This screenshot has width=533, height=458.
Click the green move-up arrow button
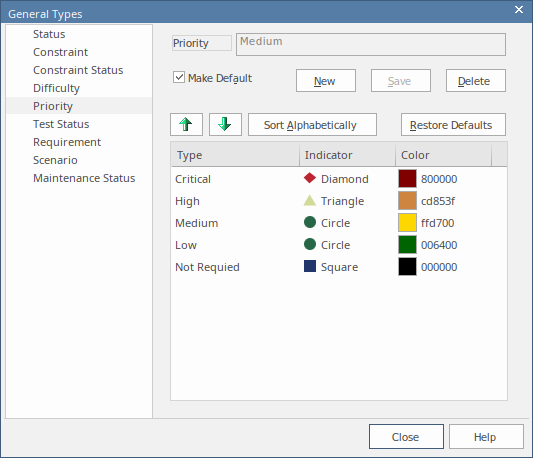point(186,124)
